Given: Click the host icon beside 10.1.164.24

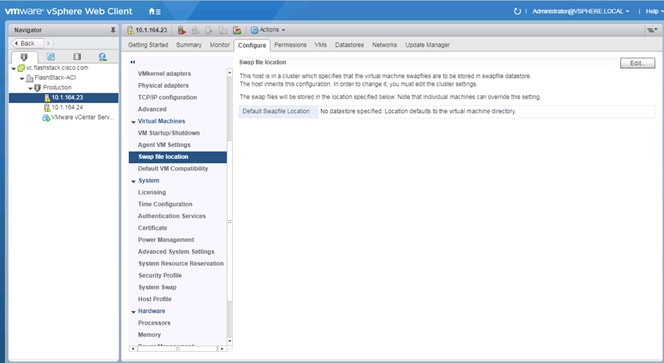Looking at the screenshot, I should [47, 108].
